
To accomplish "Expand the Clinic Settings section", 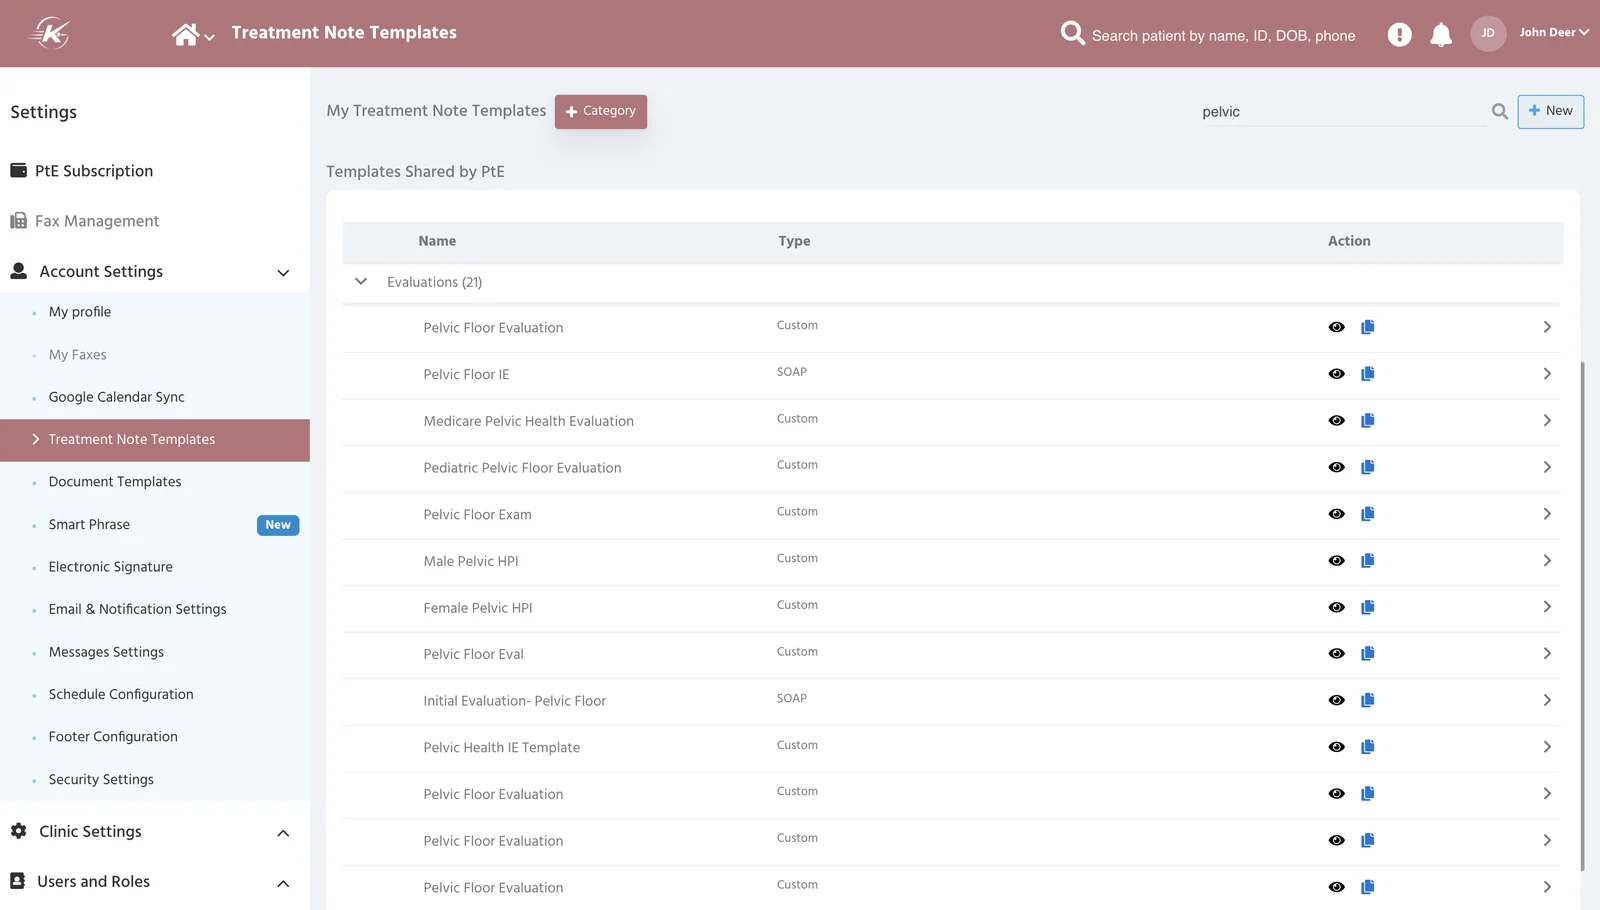I will coord(283,833).
